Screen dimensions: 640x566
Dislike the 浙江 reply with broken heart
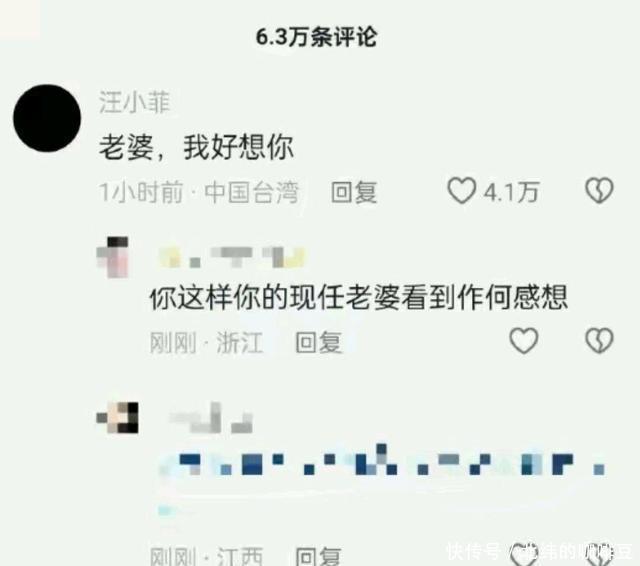pyautogui.click(x=599, y=340)
